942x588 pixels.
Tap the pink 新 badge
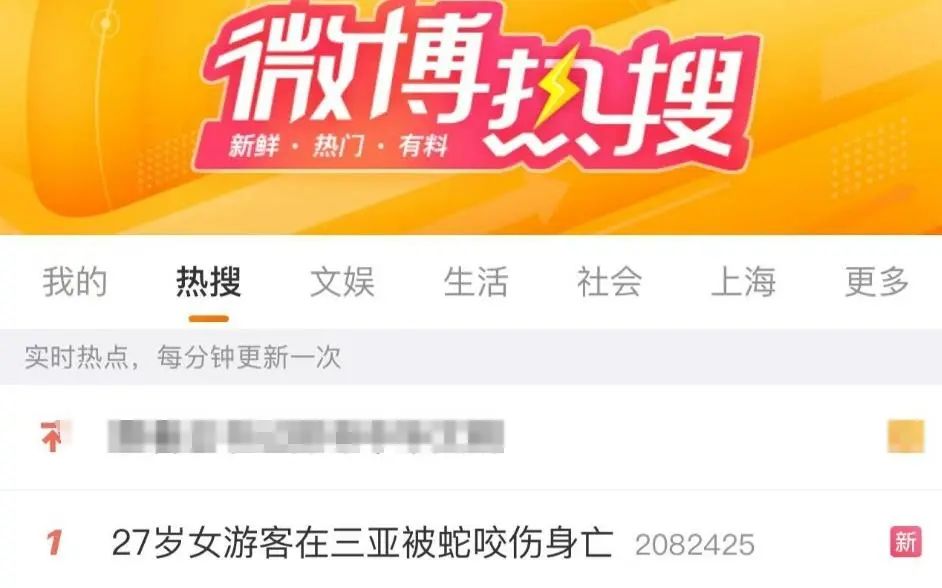pos(905,542)
